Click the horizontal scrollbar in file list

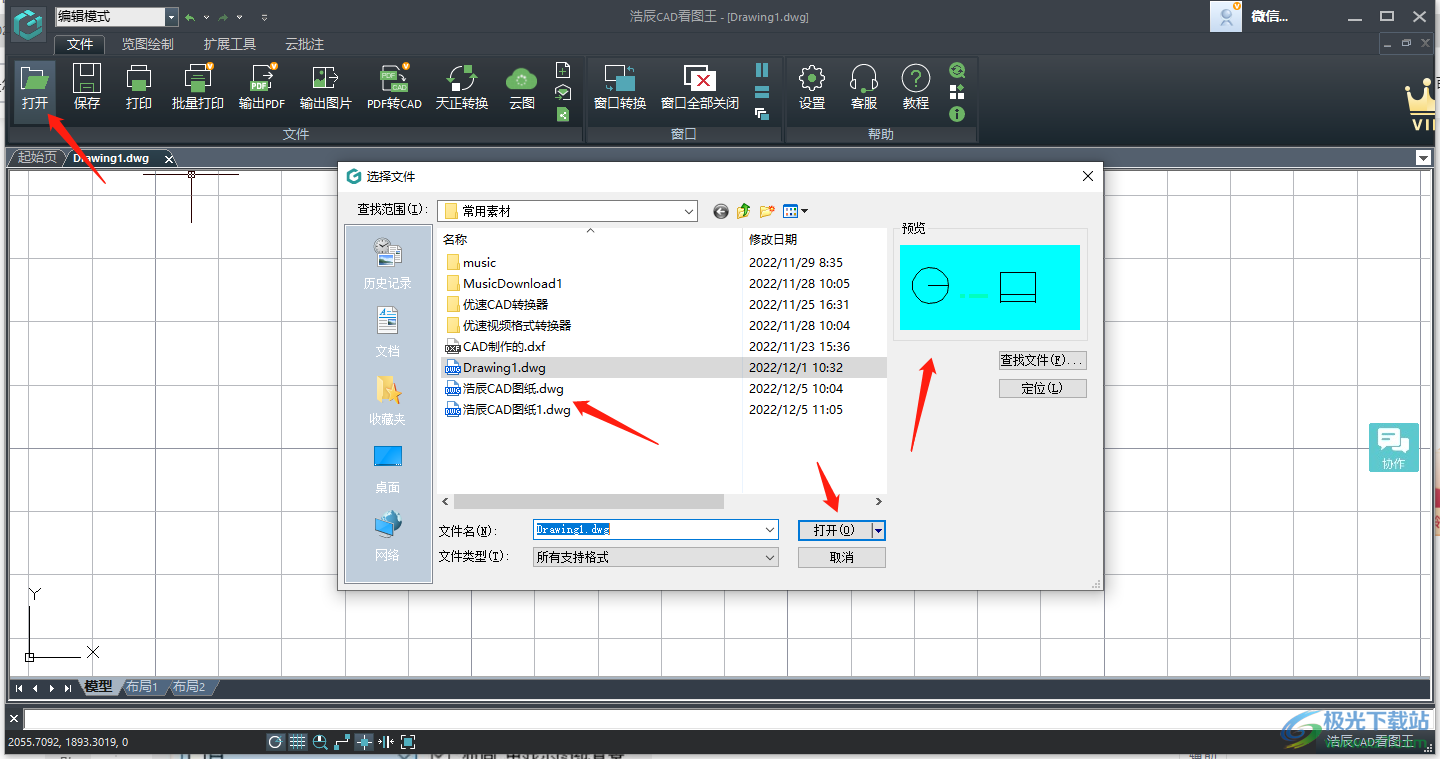tap(588, 501)
